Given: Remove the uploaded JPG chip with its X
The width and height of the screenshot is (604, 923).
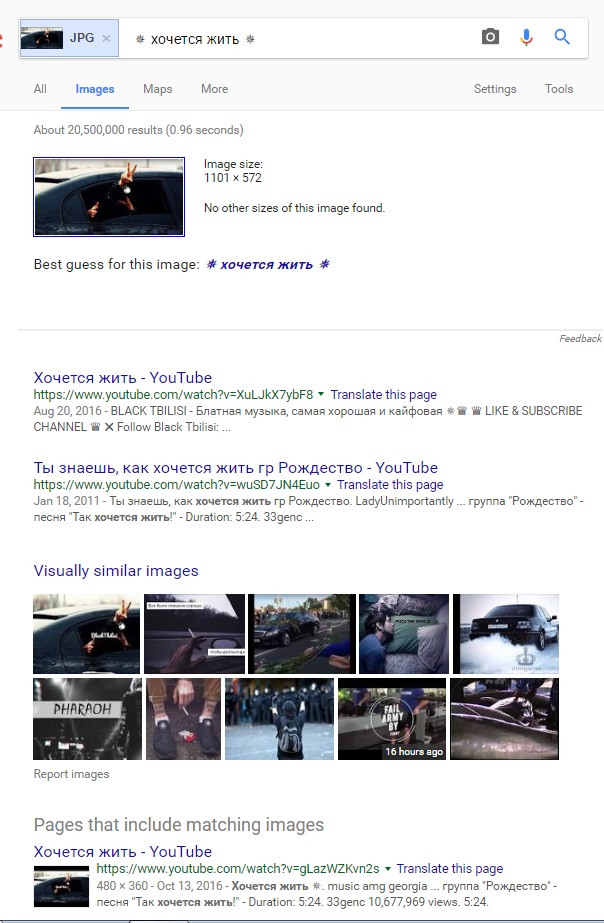Looking at the screenshot, I should [106, 38].
